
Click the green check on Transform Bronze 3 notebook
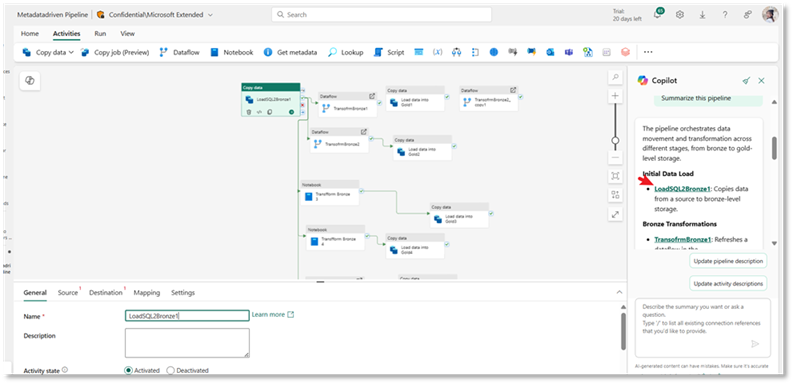pyautogui.click(x=362, y=191)
